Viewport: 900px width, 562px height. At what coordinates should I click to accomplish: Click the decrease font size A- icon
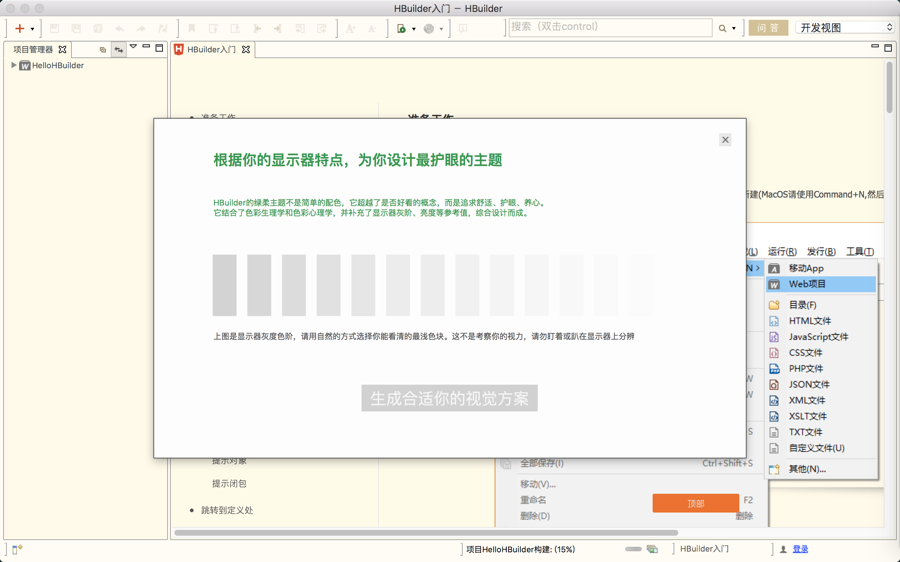371,28
